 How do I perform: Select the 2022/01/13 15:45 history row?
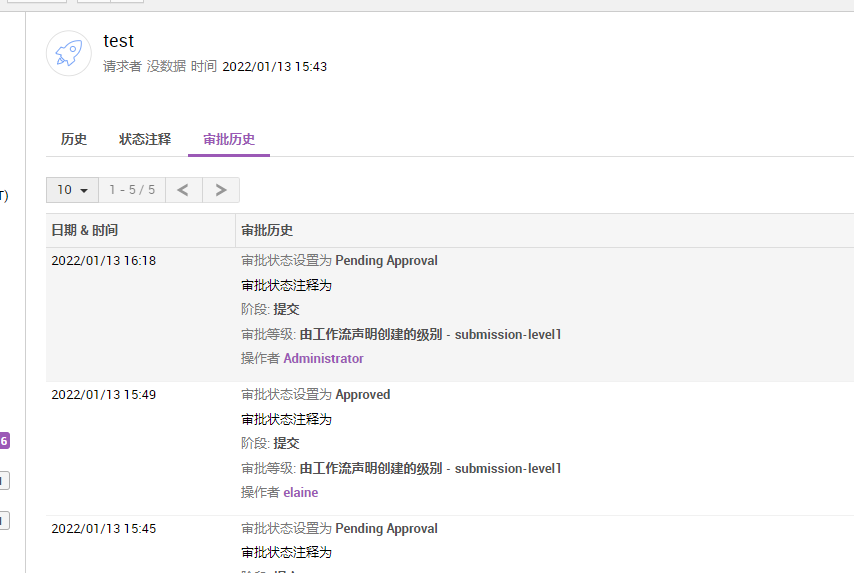(104, 529)
